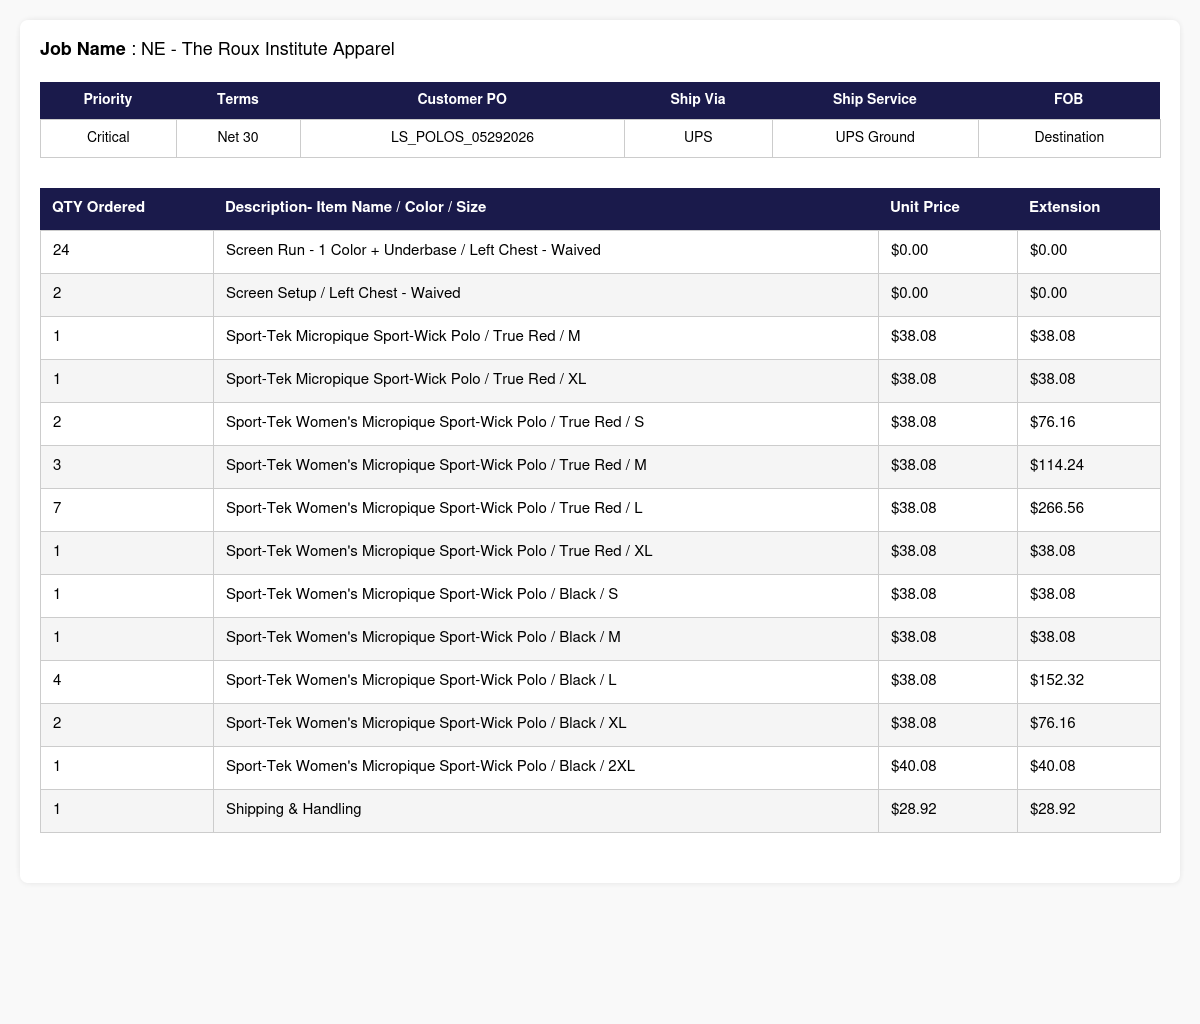Select the Screen Run 1 Color description
Viewport: 1200px width, 1024px height.
413,250
